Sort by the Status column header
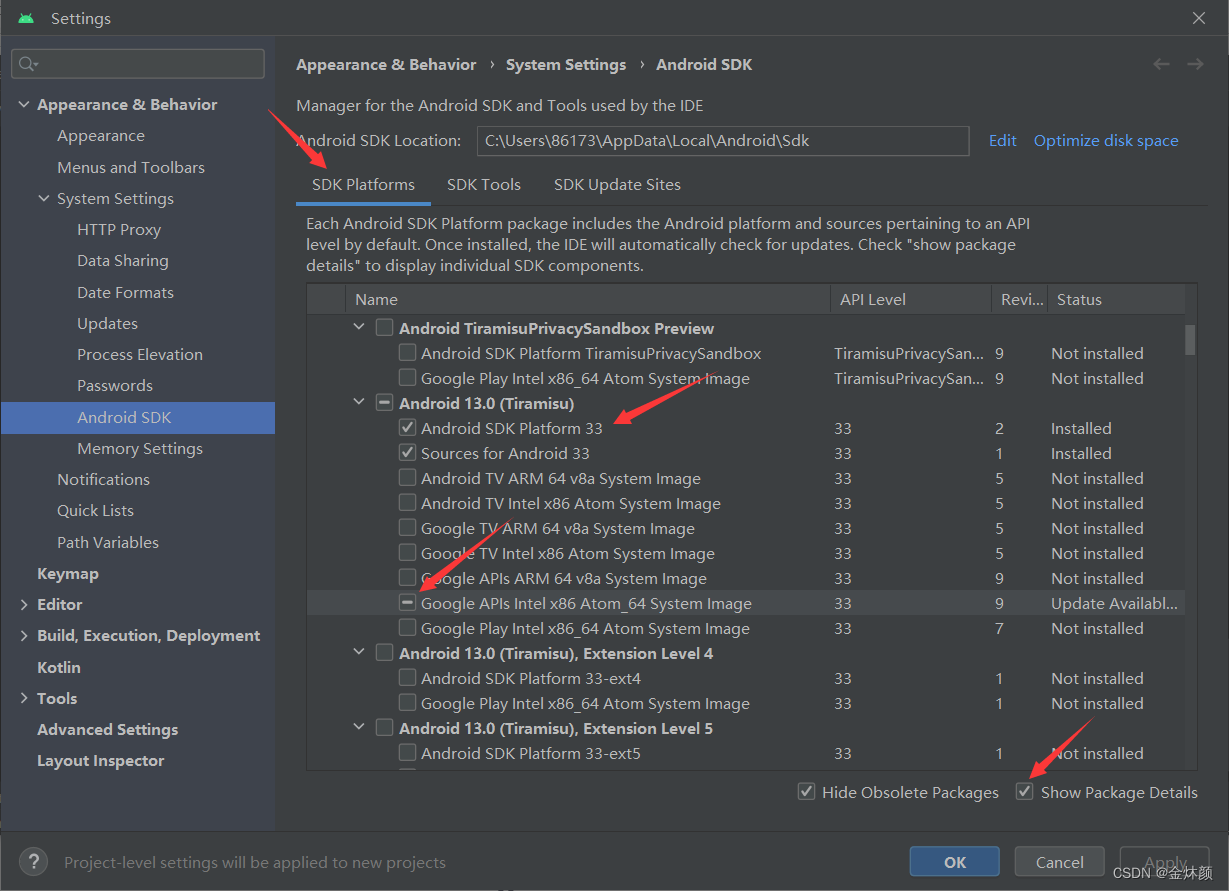The width and height of the screenshot is (1229, 891). (1116, 299)
